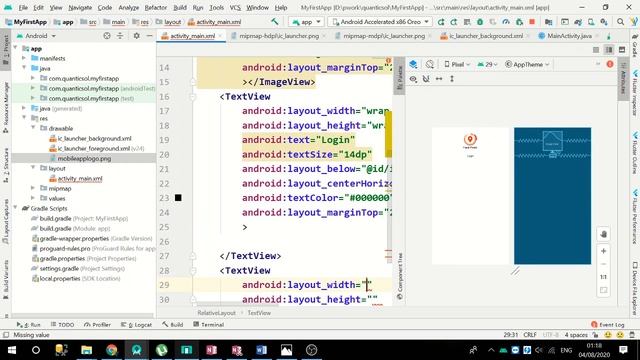
Task: Select activity_main.xml in layout folder
Action: pos(80,178)
